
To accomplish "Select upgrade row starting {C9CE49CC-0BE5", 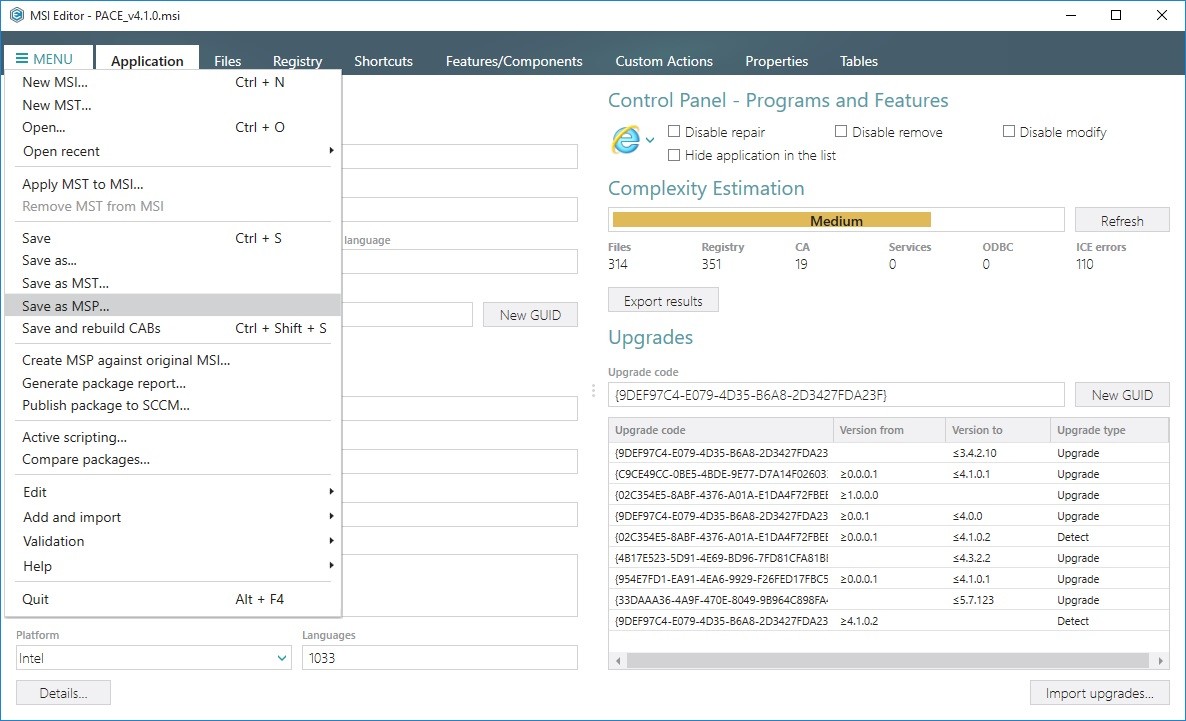I will tap(889, 474).
